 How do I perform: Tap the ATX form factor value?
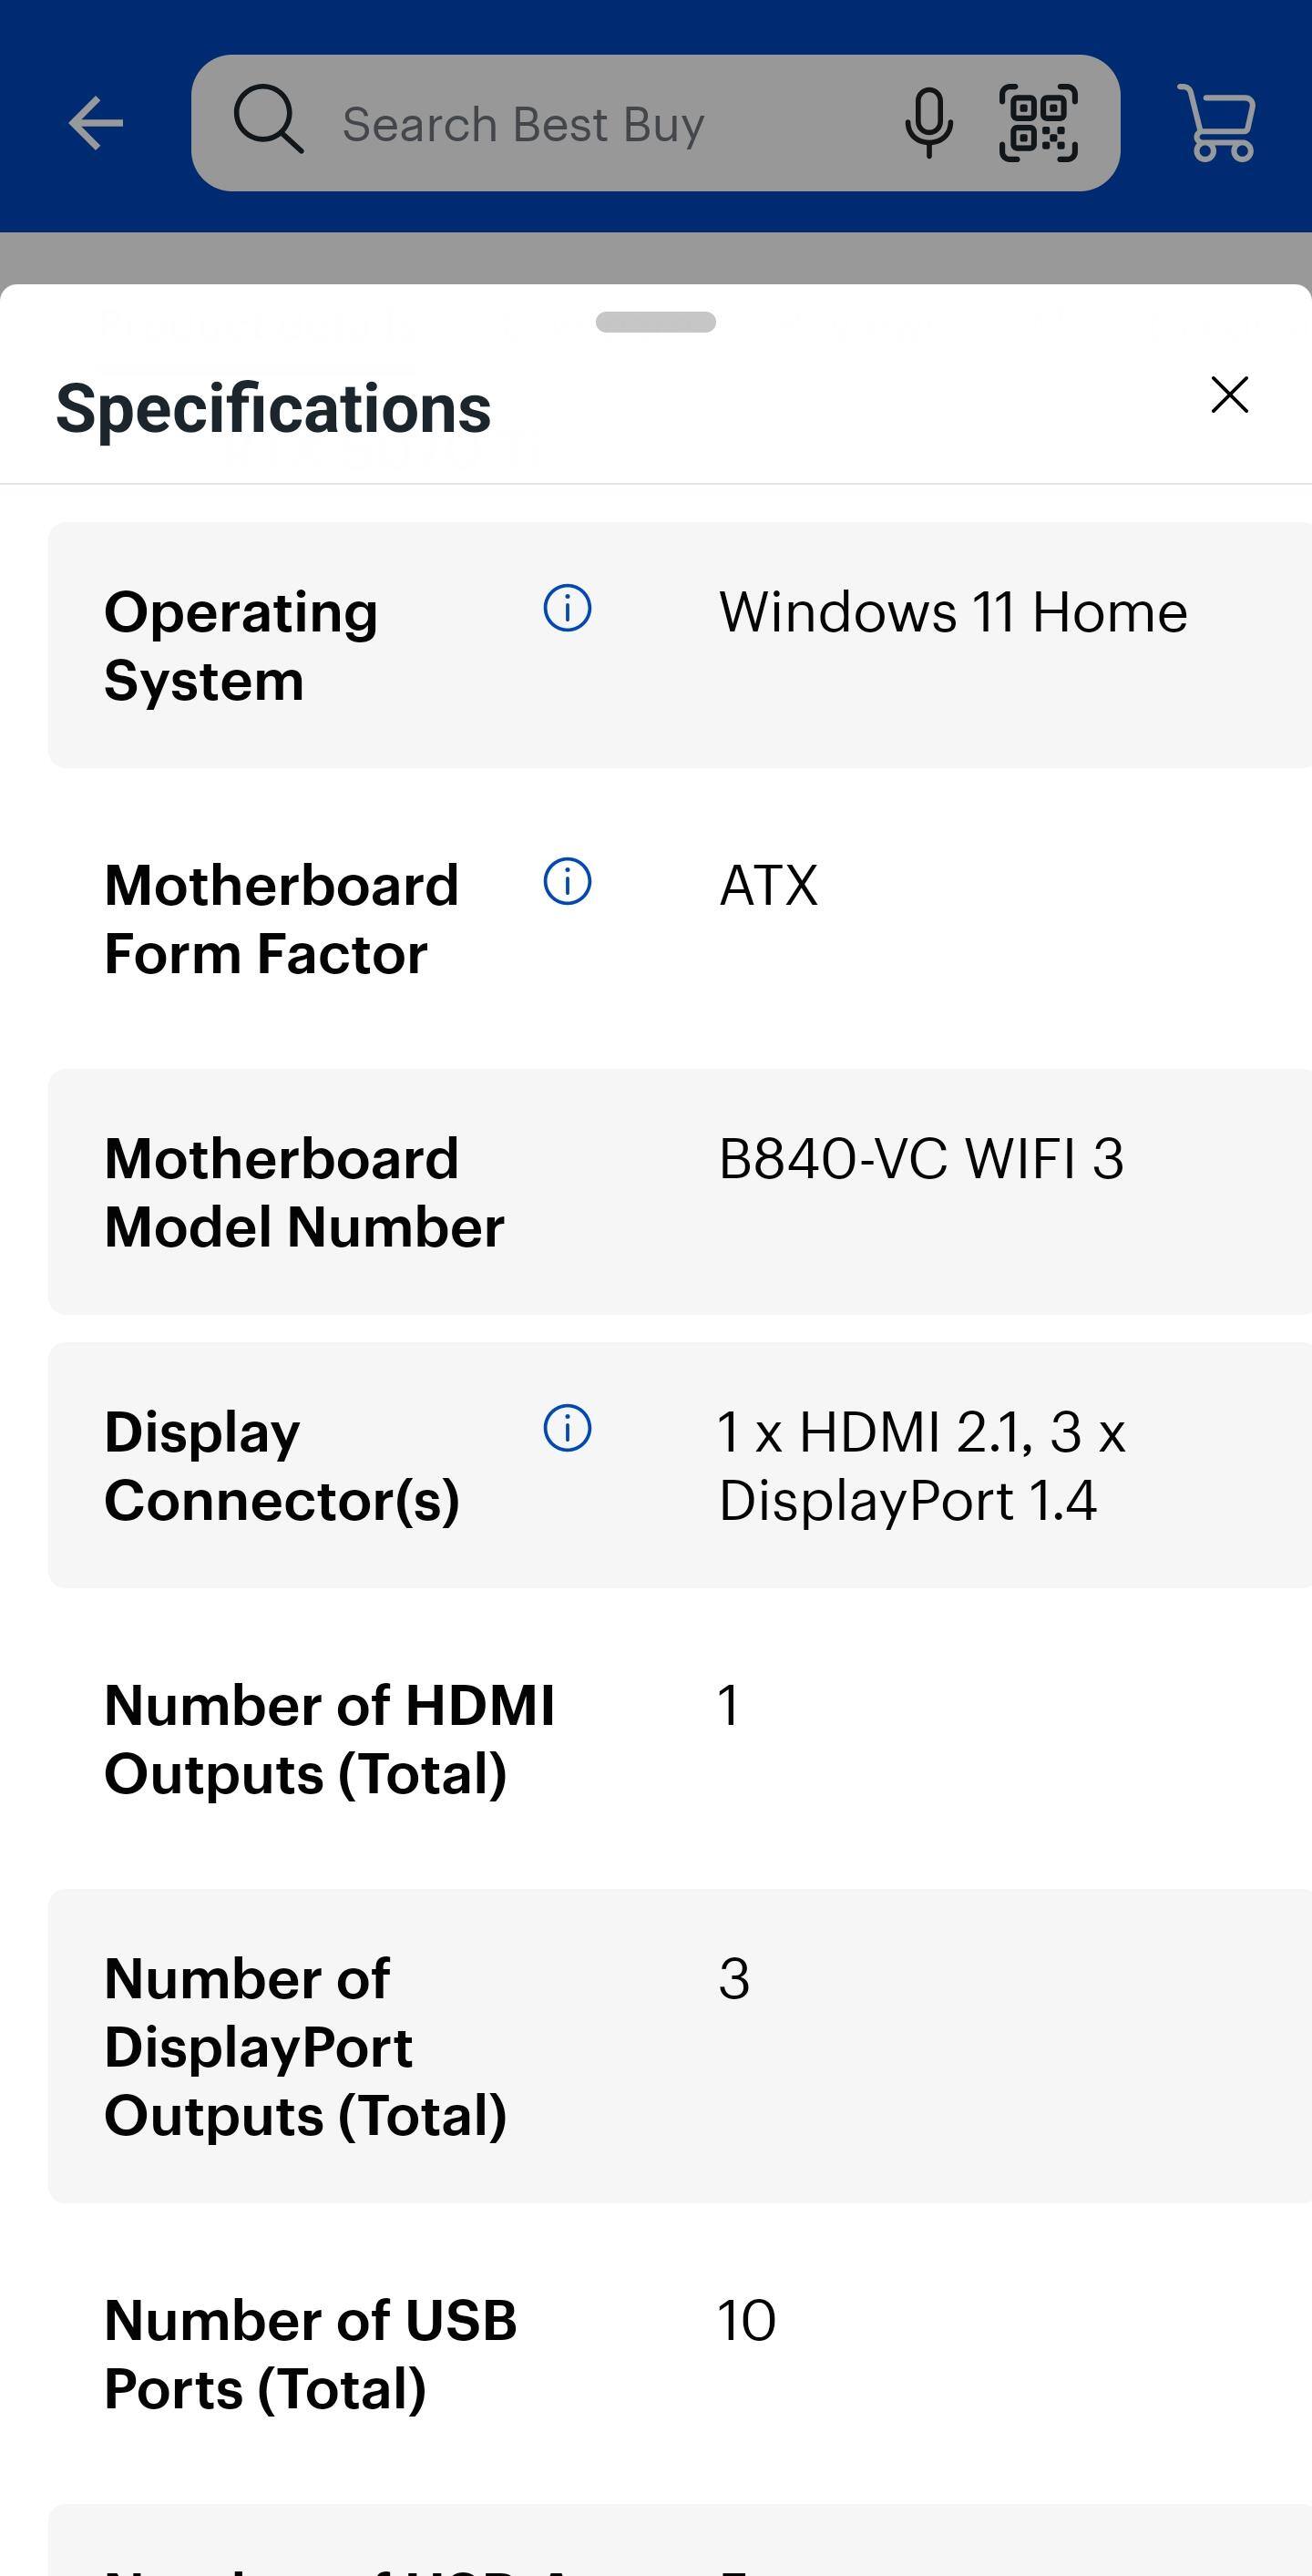(x=768, y=886)
